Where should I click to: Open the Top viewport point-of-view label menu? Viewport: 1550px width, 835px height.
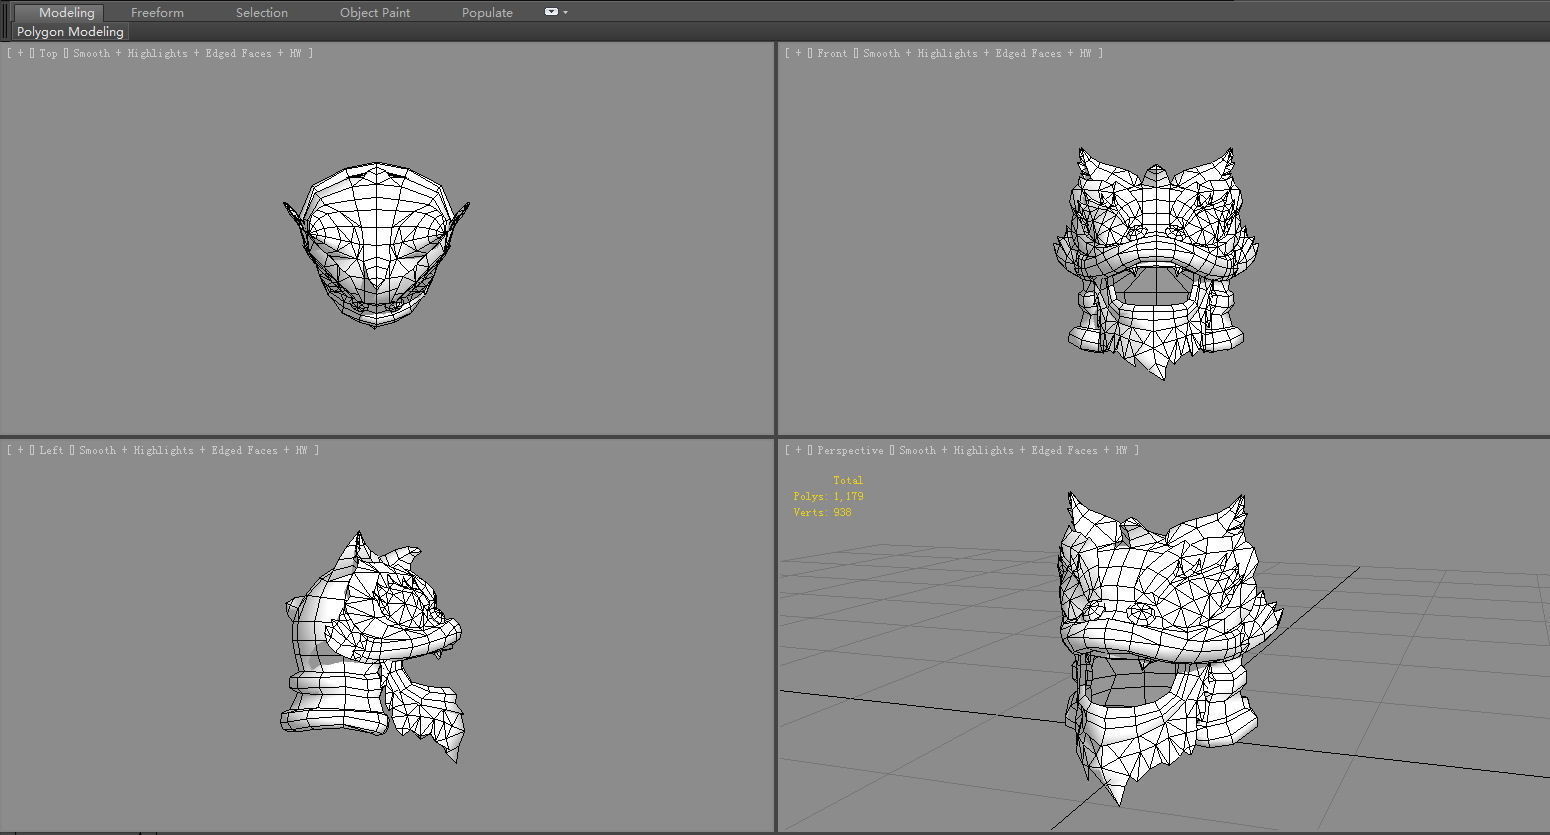point(48,53)
